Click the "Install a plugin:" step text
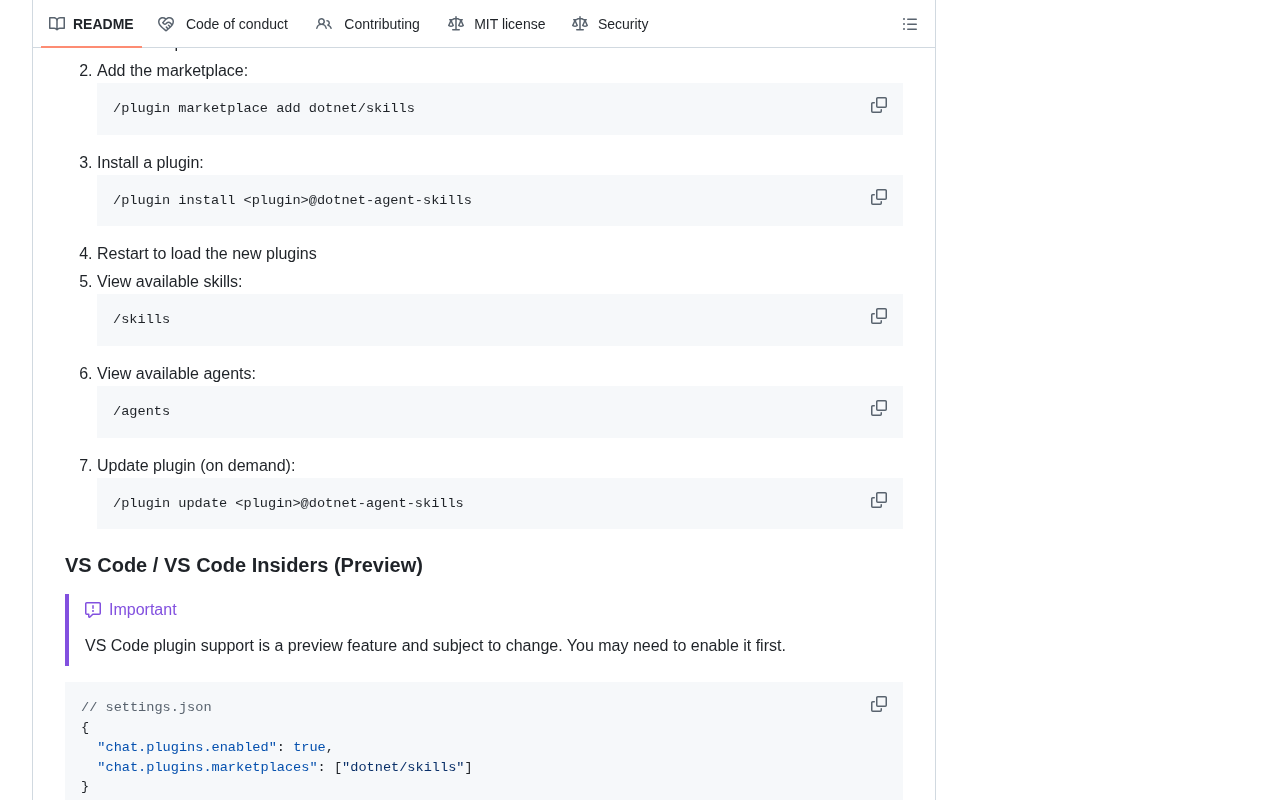This screenshot has height=800, width=1280. (x=150, y=163)
